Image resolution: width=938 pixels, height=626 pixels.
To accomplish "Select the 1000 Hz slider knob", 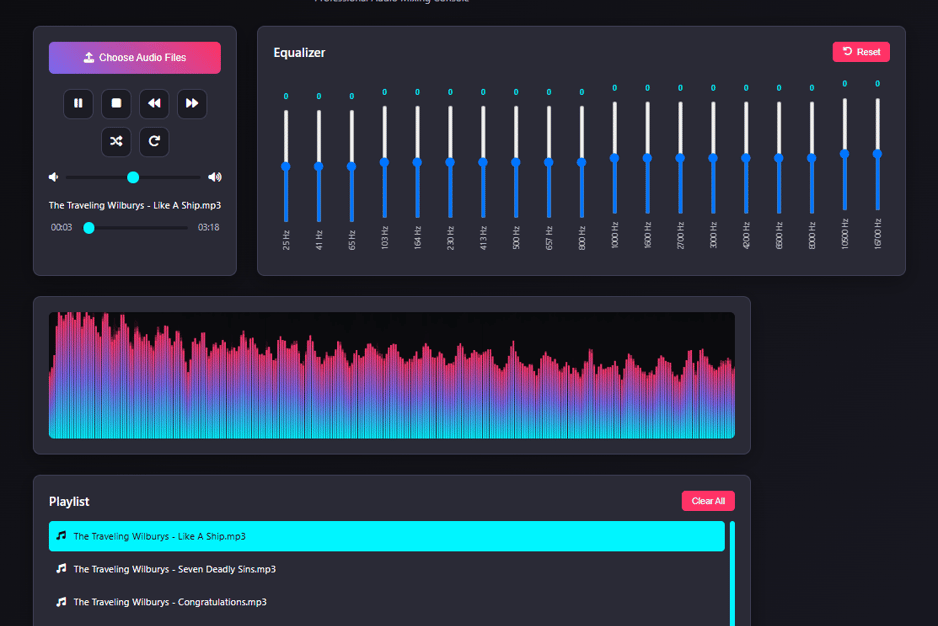I will tap(614, 158).
